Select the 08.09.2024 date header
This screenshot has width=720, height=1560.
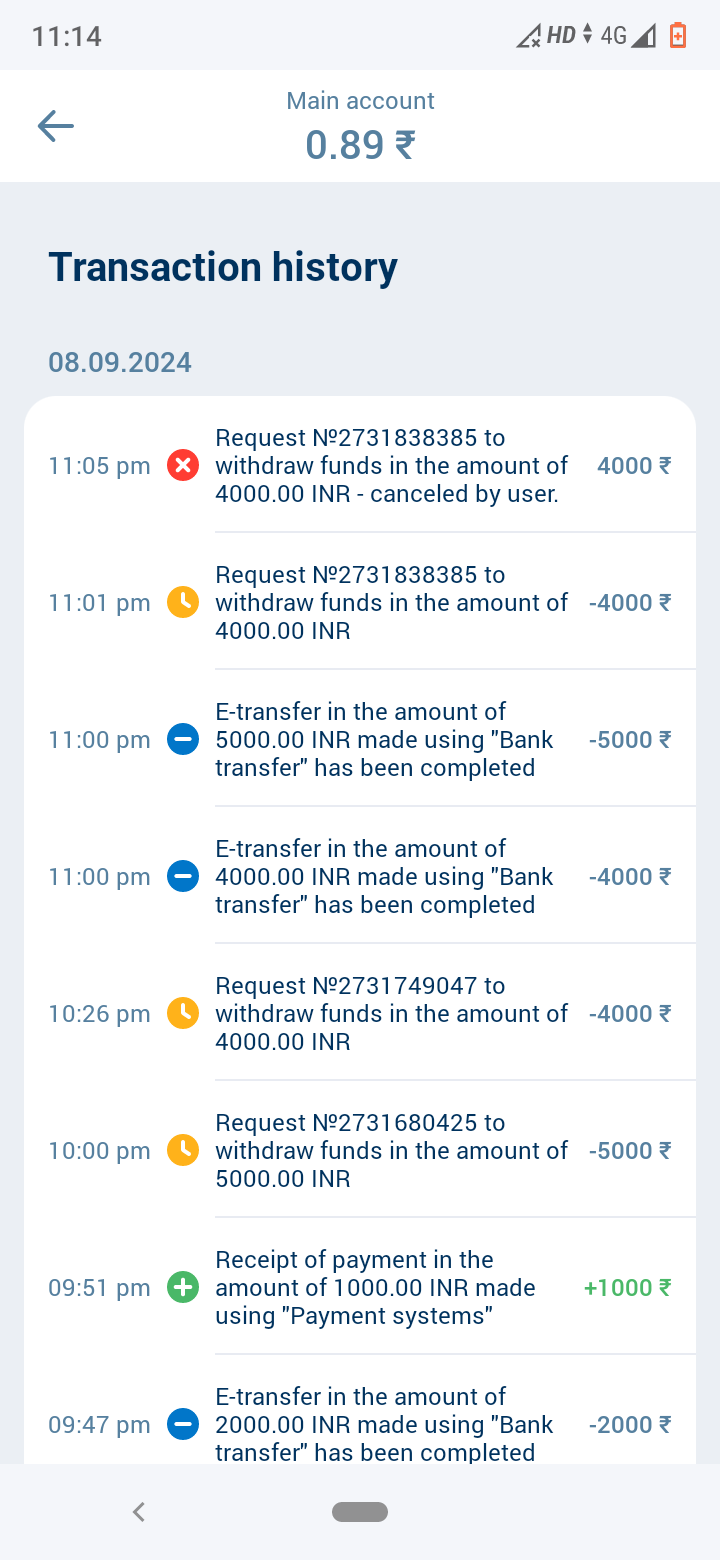click(120, 362)
